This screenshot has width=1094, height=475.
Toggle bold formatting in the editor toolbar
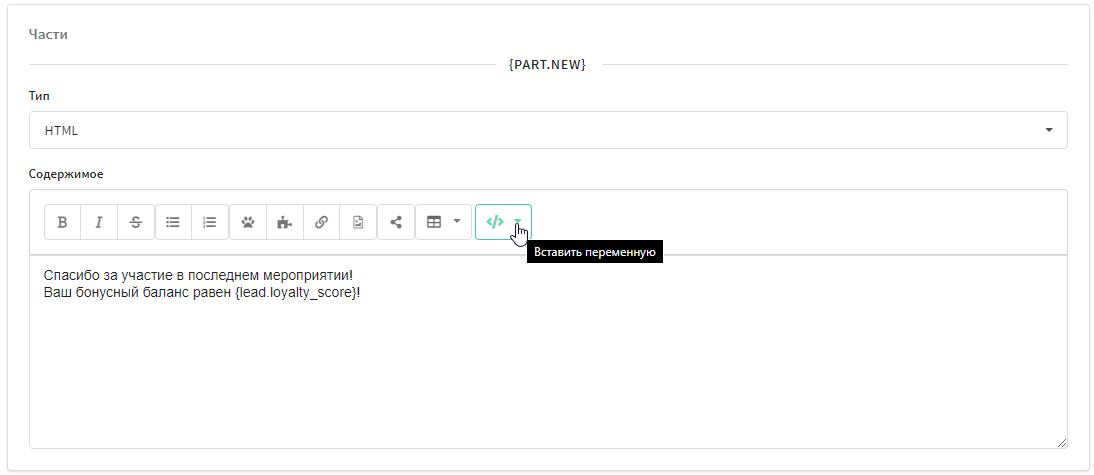(x=62, y=222)
